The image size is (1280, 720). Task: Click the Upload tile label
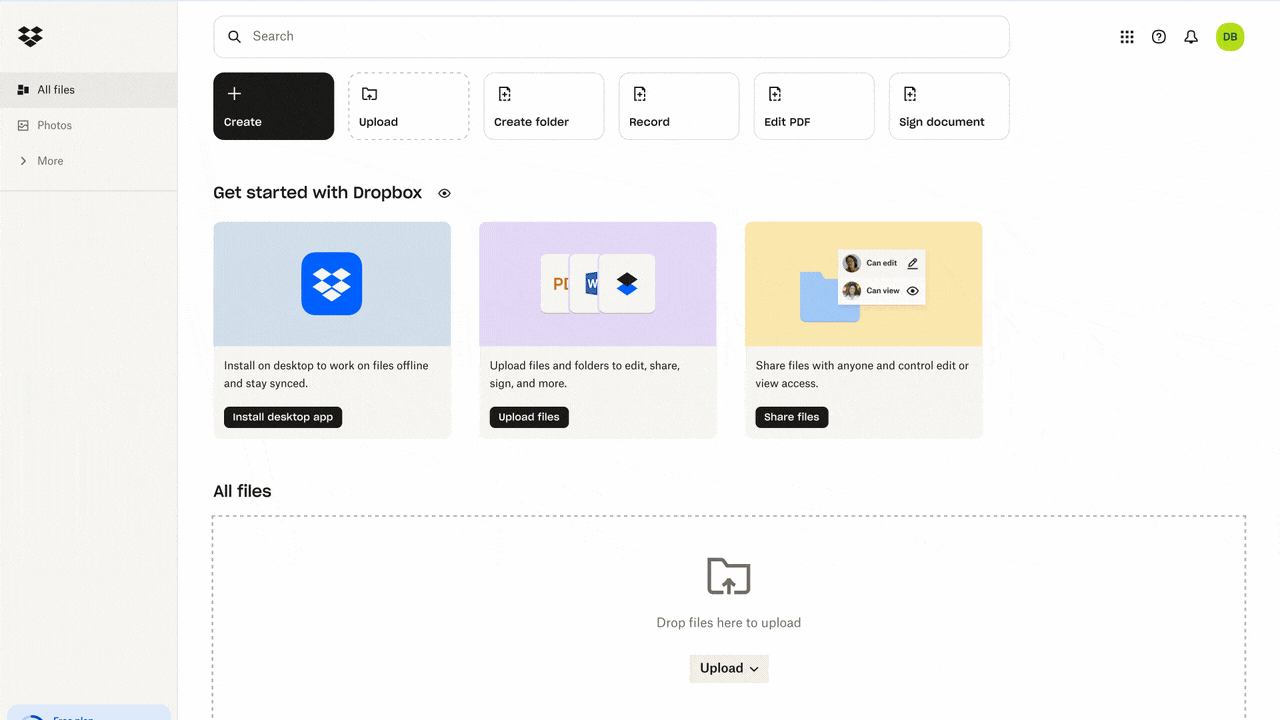tap(378, 122)
